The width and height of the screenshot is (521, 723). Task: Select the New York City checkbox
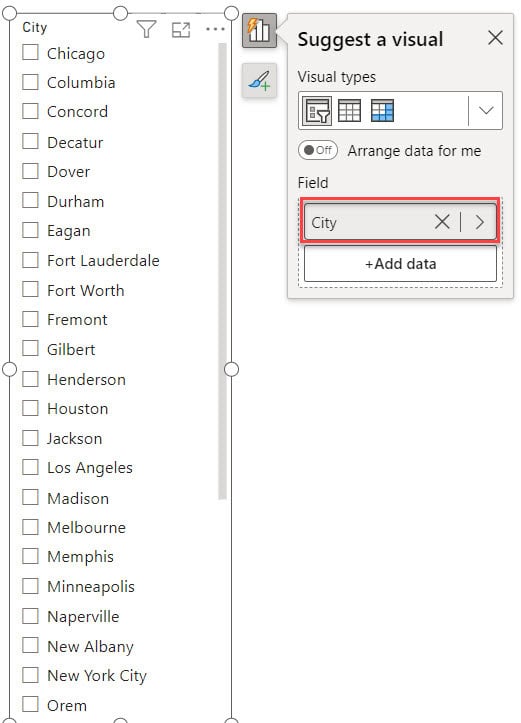click(x=30, y=675)
